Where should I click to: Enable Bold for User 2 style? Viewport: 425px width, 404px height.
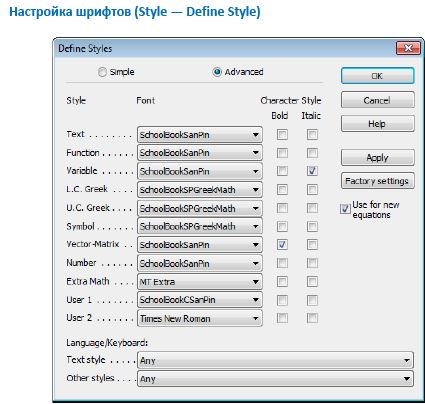(x=282, y=318)
